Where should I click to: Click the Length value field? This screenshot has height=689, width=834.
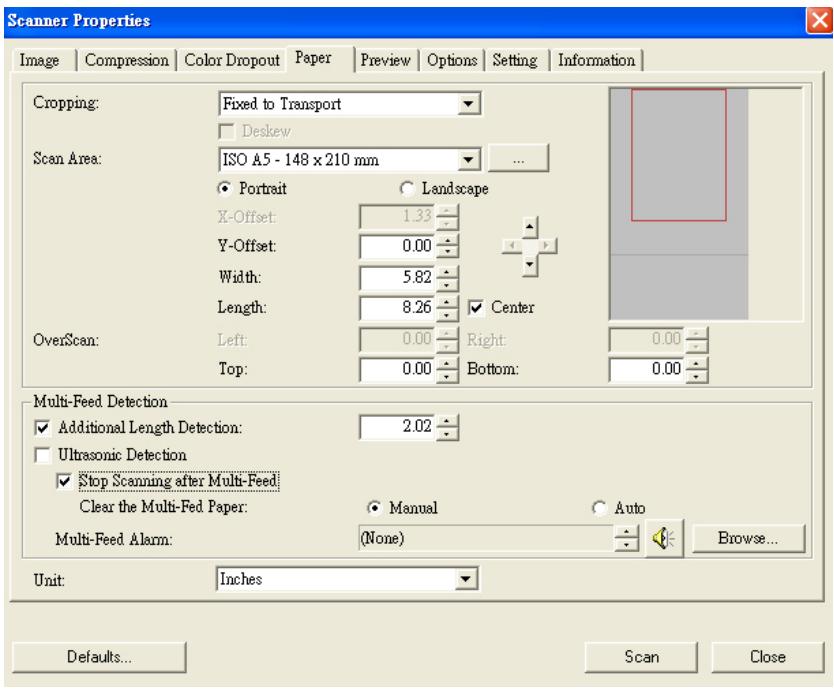397,308
